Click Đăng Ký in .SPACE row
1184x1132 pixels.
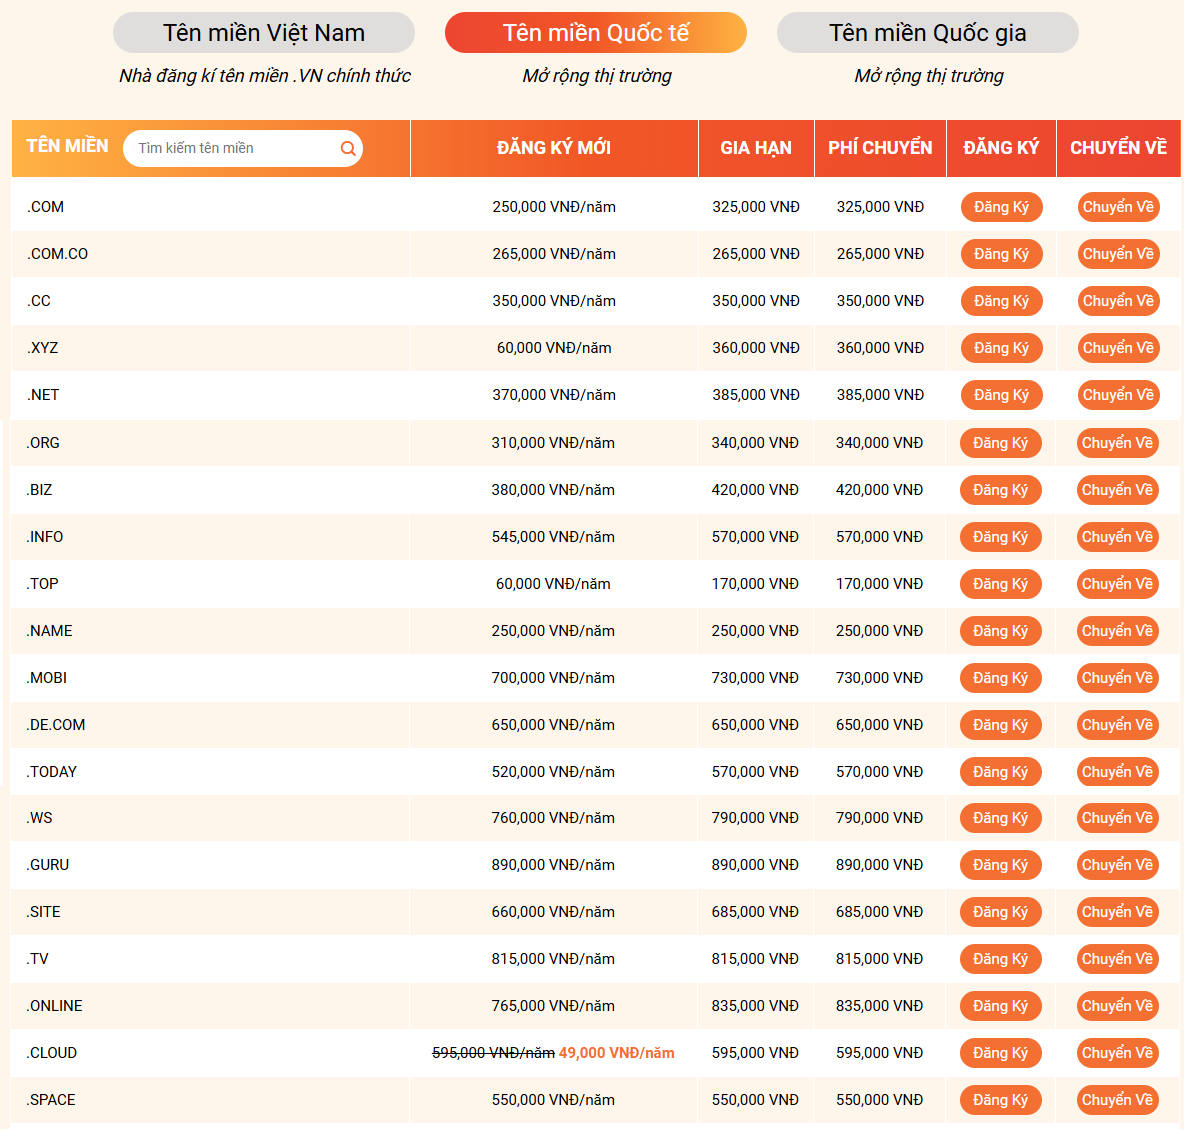[1001, 1100]
